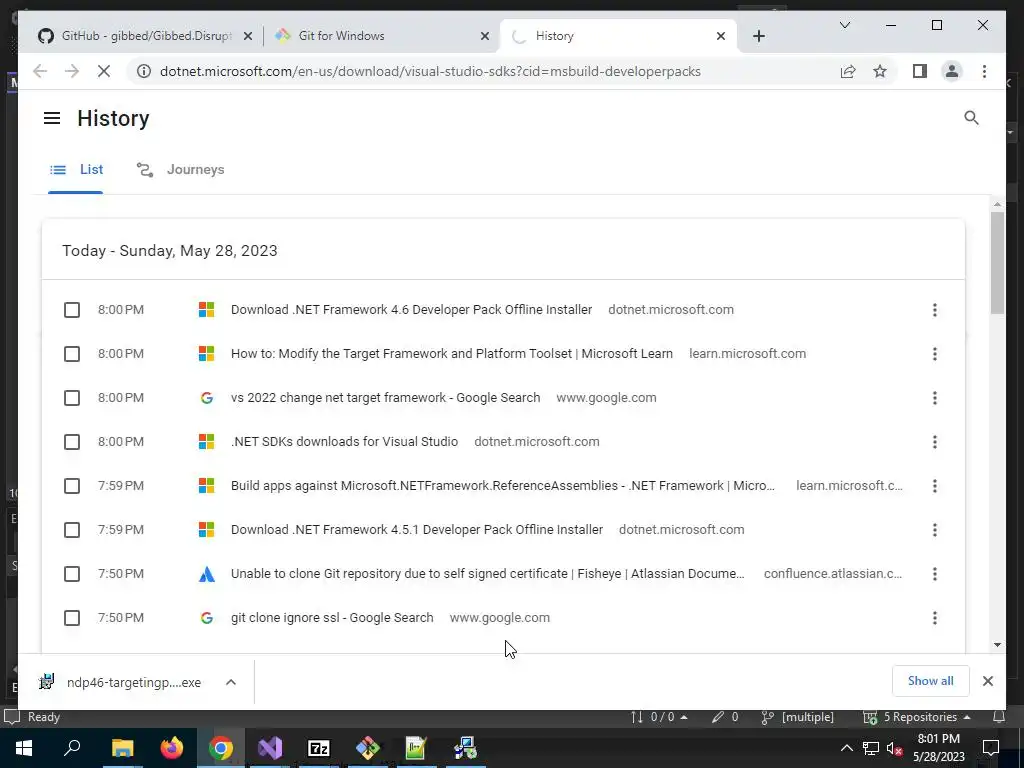Image resolution: width=1024 pixels, height=768 pixels.
Task: Close the History tab
Action: 720,36
